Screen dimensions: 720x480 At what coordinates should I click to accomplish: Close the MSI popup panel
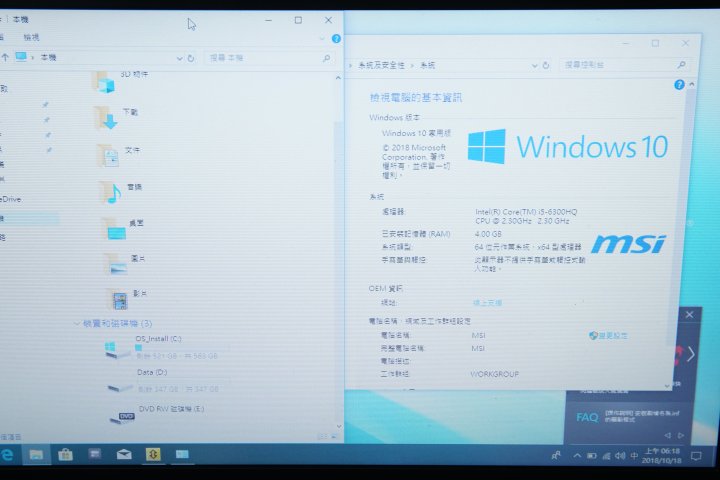pos(690,315)
